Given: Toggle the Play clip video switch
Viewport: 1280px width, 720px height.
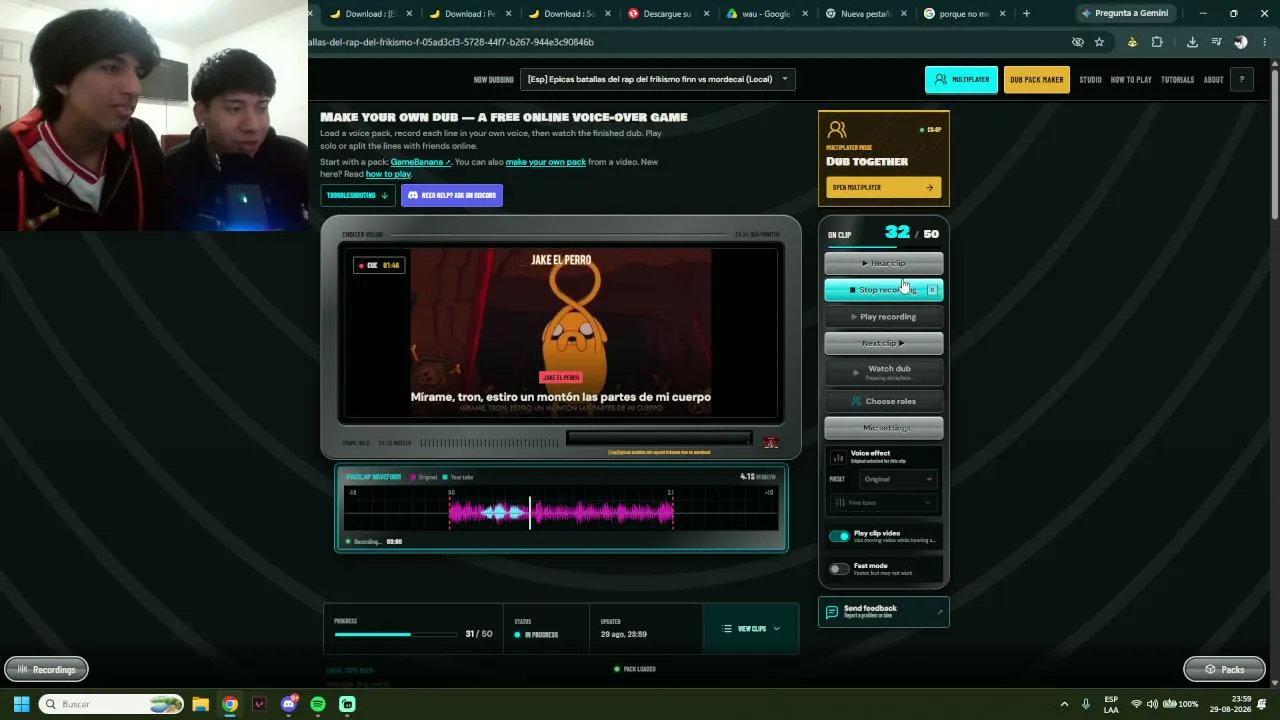Looking at the screenshot, I should coord(839,537).
